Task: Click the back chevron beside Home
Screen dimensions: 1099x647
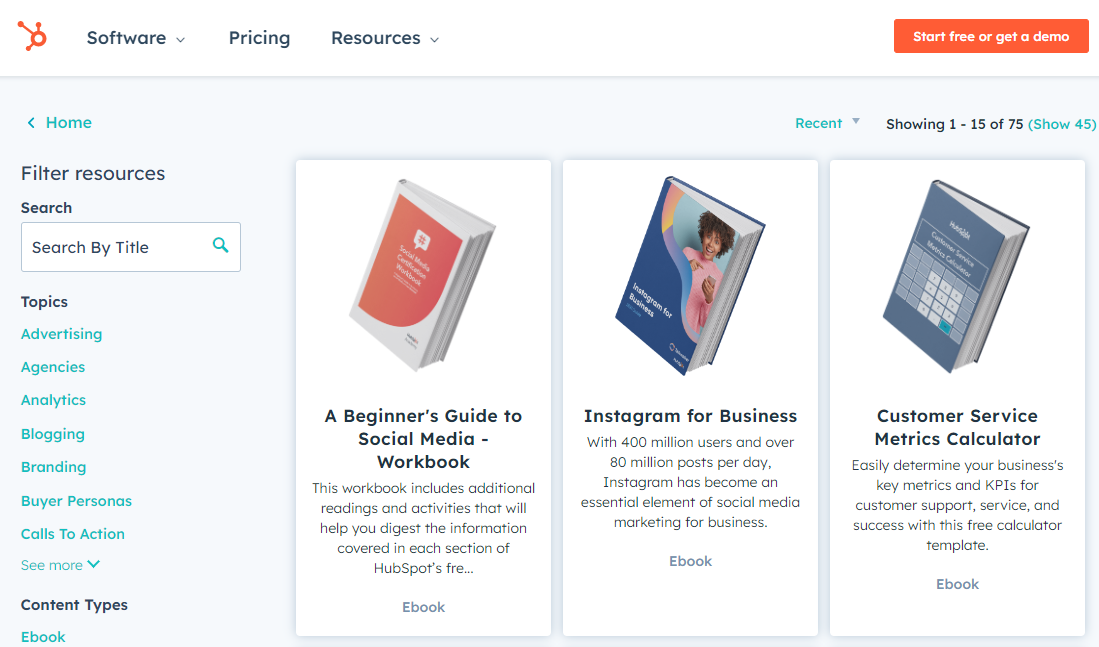Action: (31, 123)
